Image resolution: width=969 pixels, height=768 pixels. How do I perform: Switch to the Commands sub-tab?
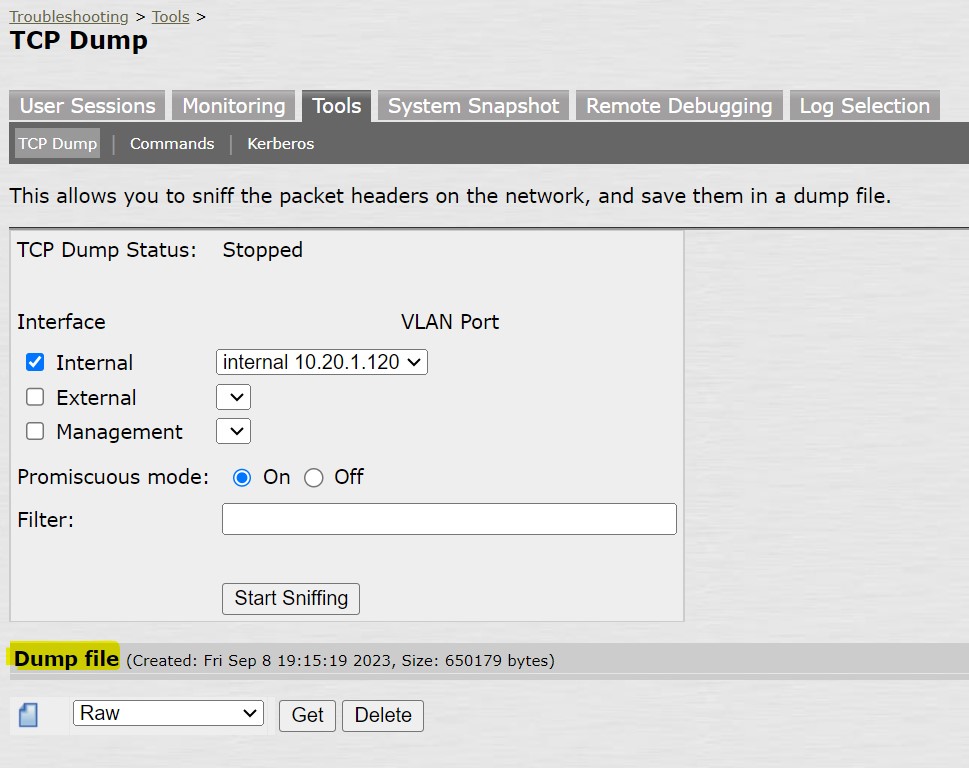(x=171, y=143)
